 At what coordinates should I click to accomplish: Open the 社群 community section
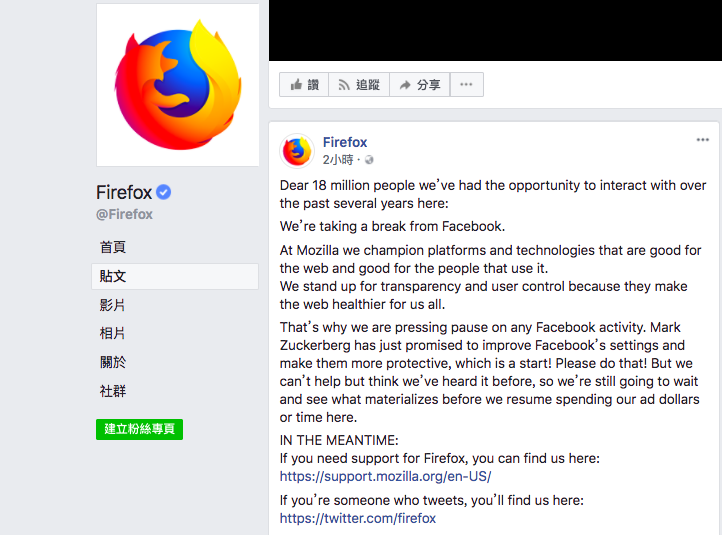click(113, 391)
